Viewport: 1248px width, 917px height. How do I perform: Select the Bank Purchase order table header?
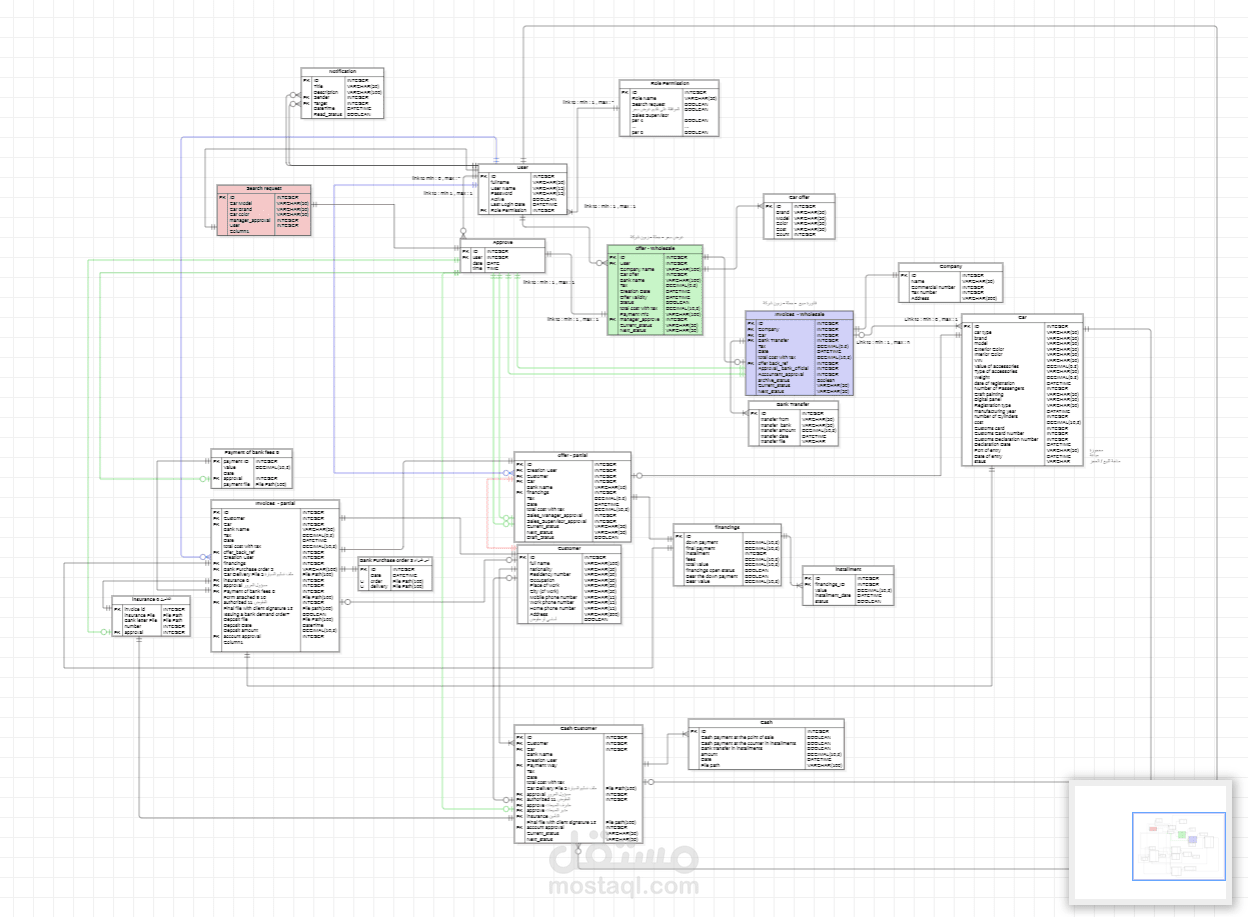pos(395,562)
